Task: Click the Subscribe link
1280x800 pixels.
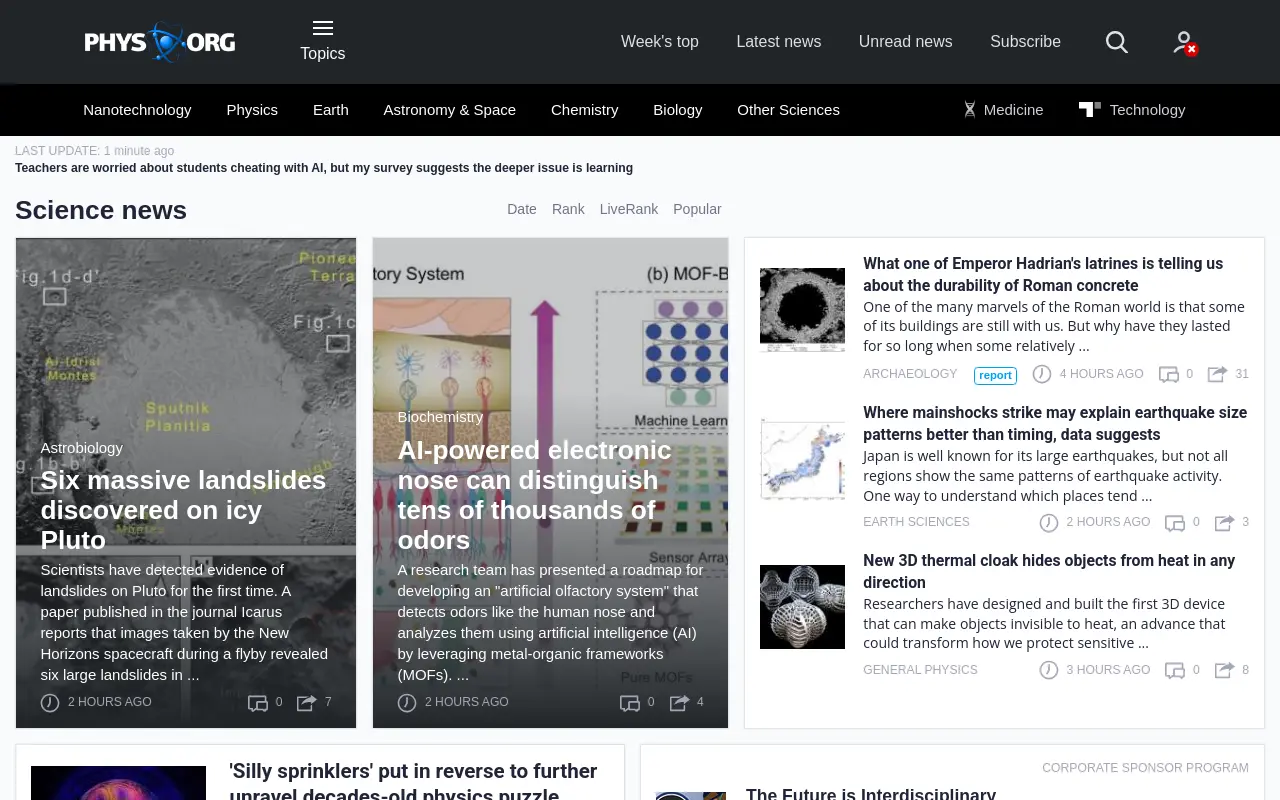Action: (1025, 42)
